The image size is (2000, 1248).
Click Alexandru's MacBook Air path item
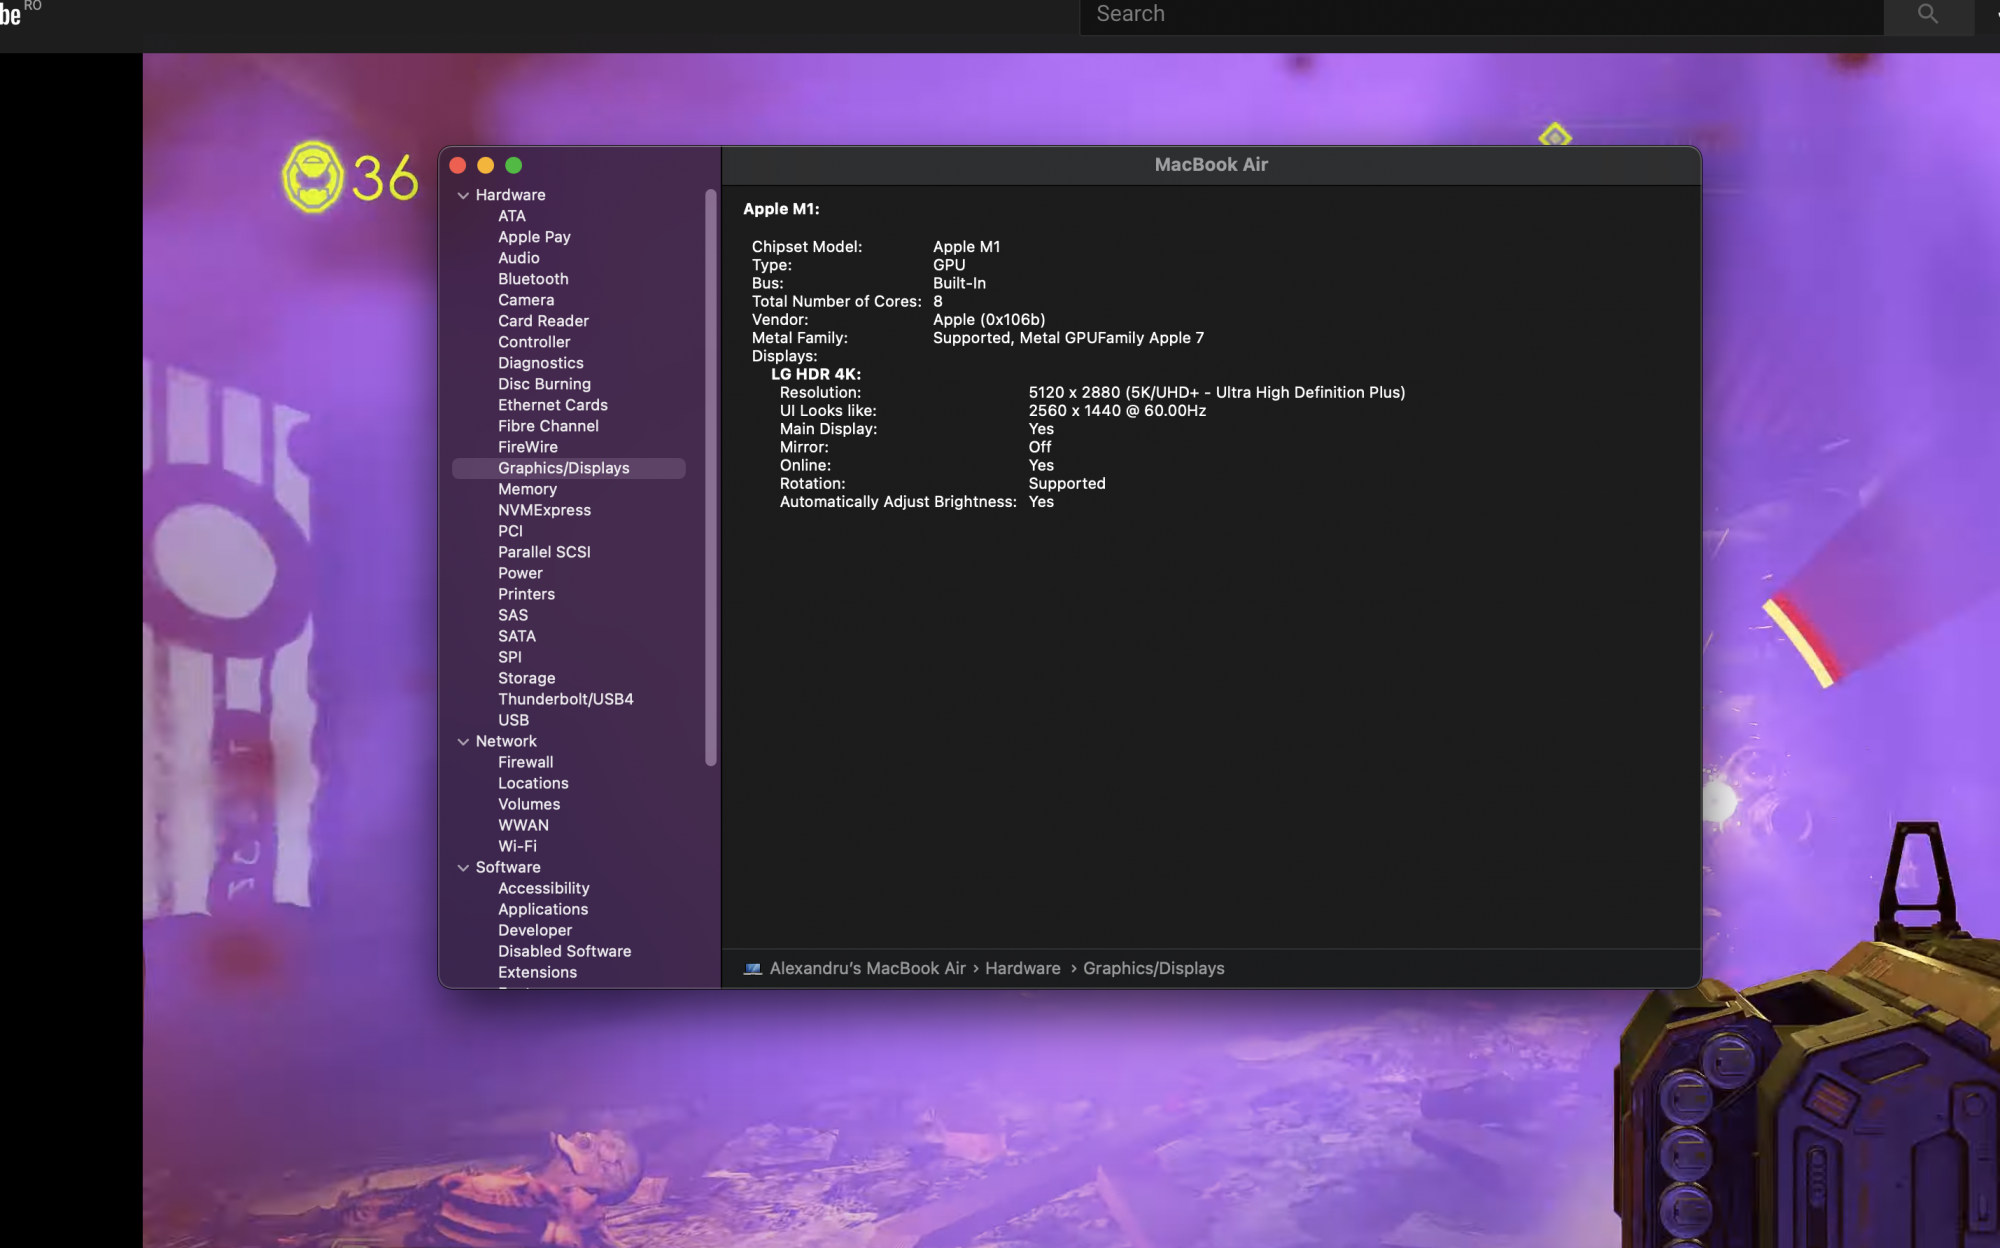[x=867, y=968]
